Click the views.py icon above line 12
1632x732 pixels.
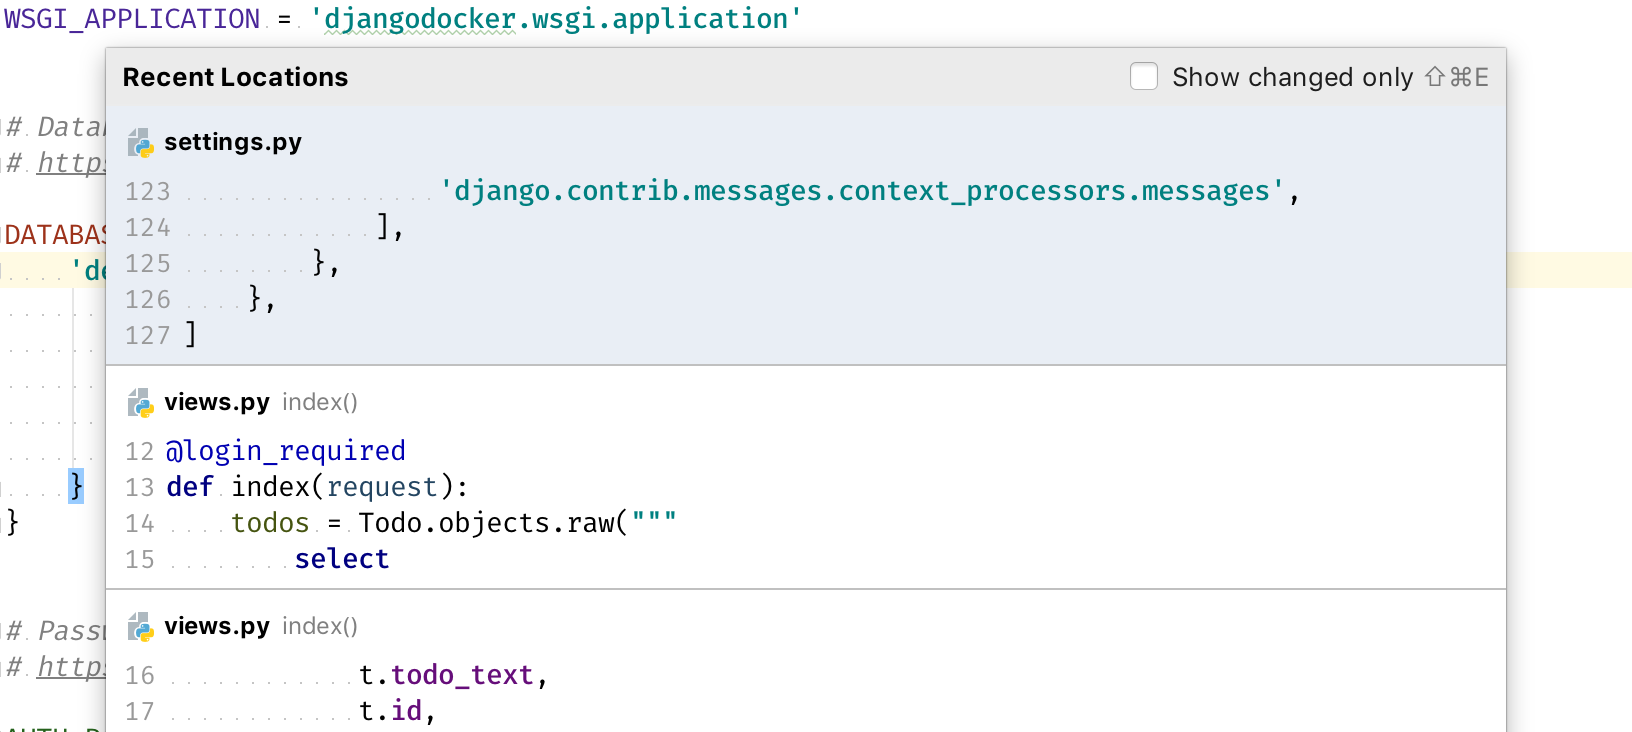(141, 403)
